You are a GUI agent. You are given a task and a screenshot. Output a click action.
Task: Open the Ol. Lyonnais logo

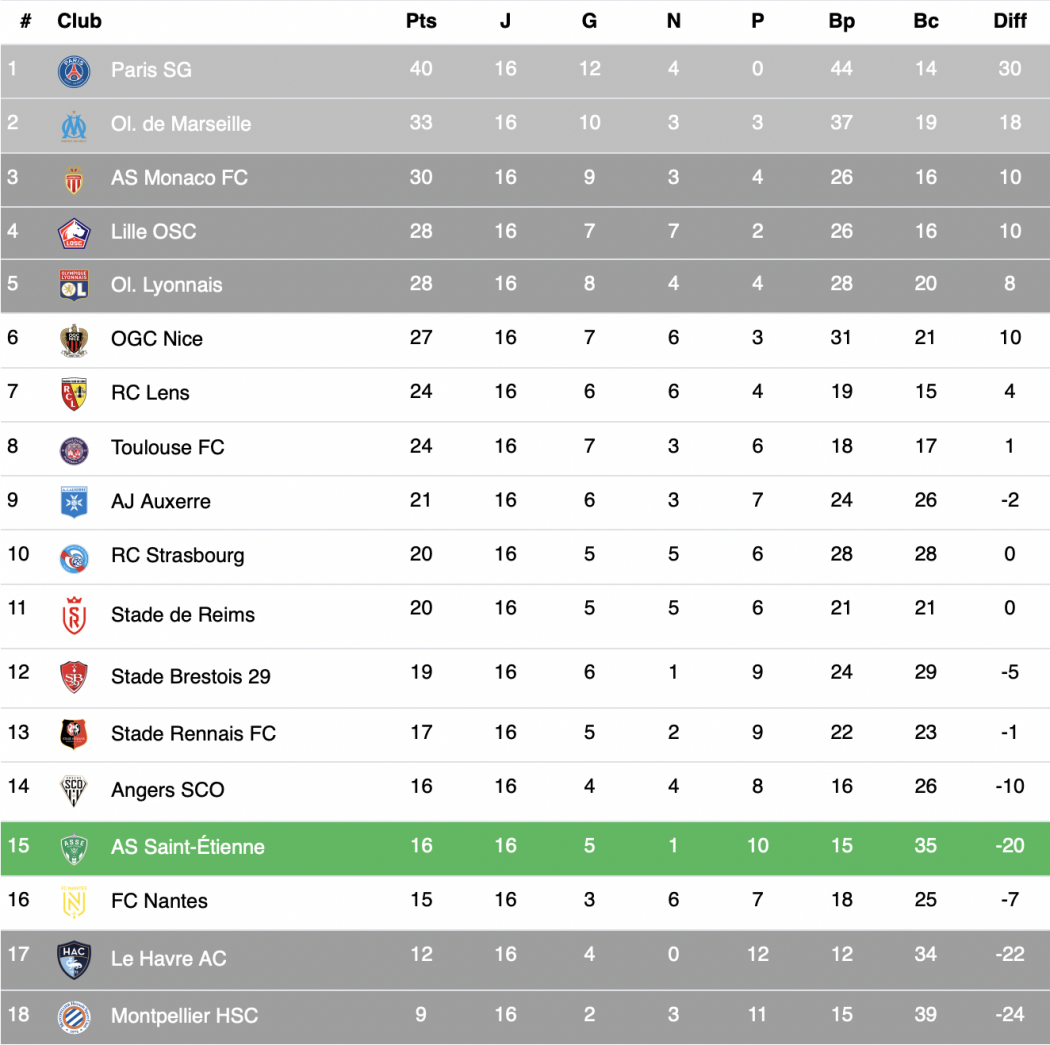[74, 285]
